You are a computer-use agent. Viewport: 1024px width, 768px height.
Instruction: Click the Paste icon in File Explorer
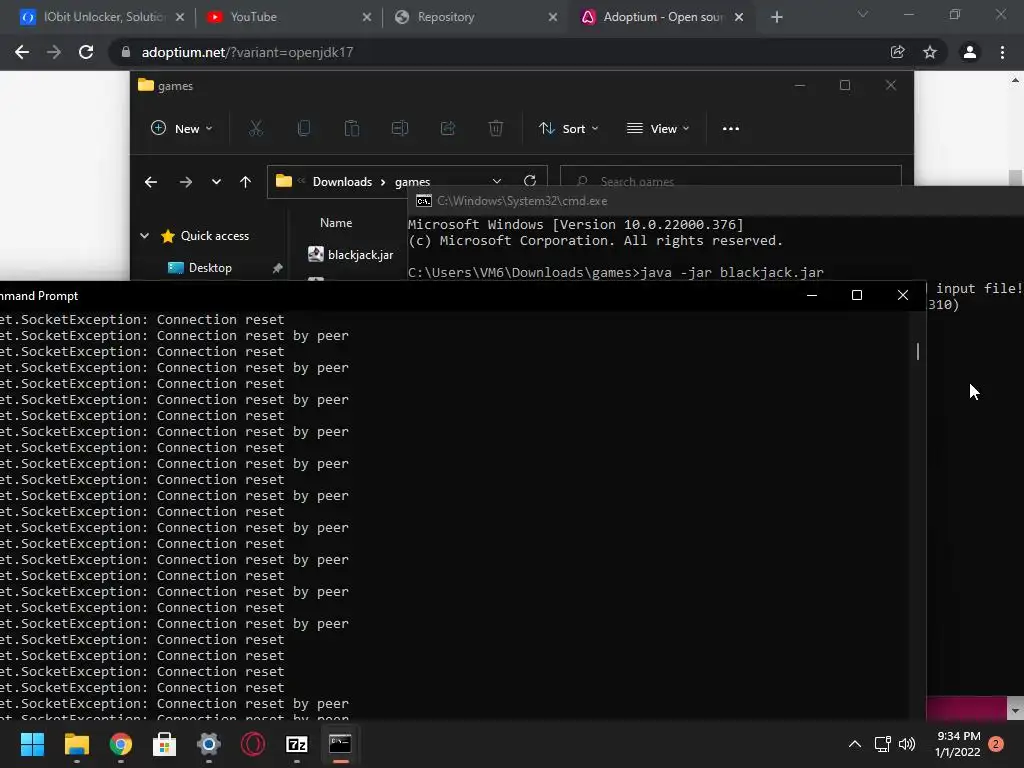pyautogui.click(x=352, y=129)
